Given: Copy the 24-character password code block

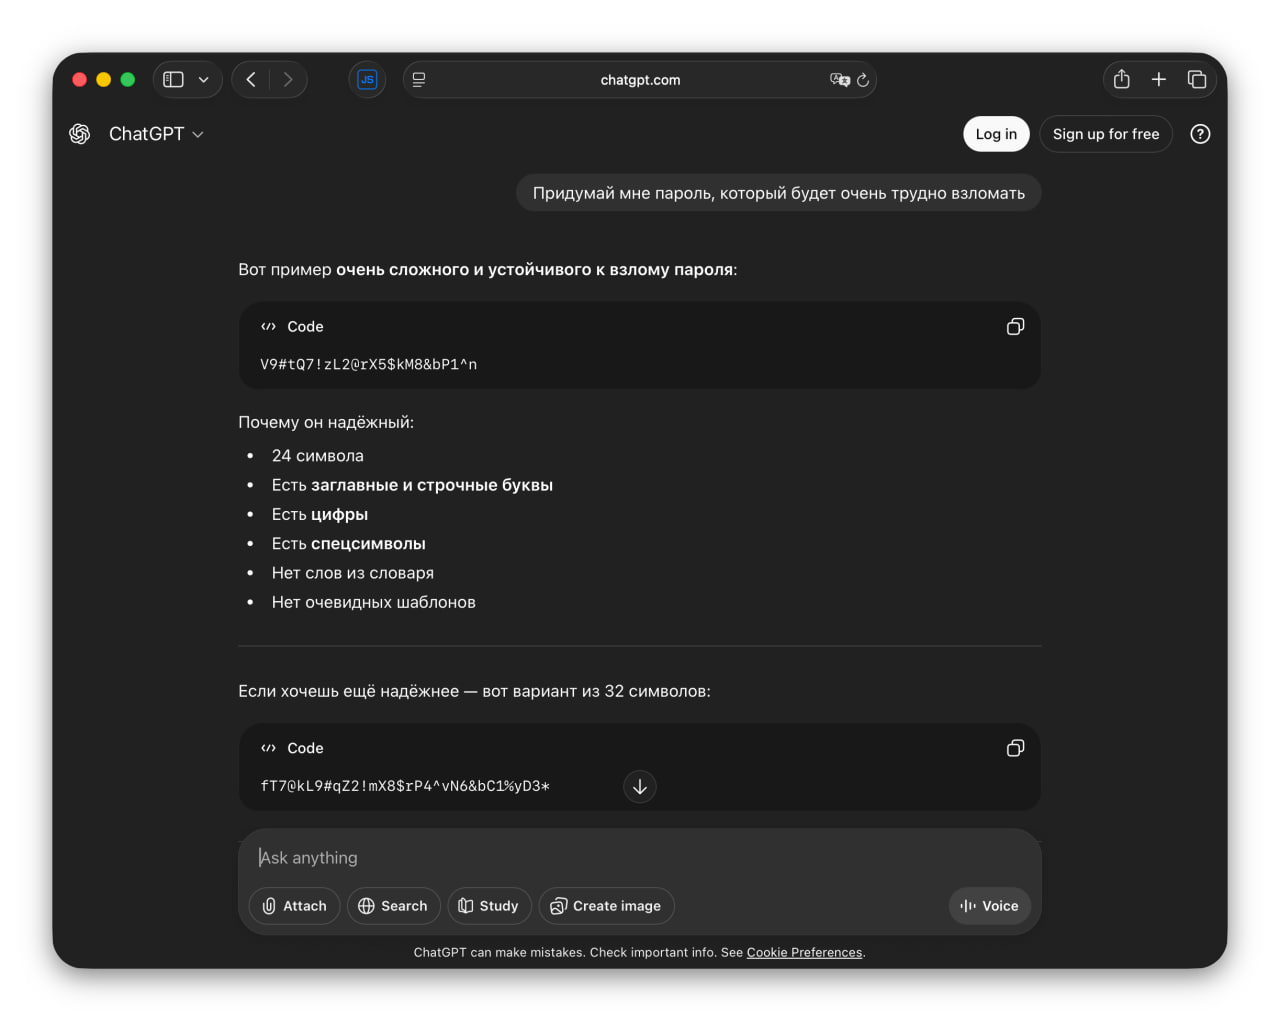Looking at the screenshot, I should click(1015, 327).
